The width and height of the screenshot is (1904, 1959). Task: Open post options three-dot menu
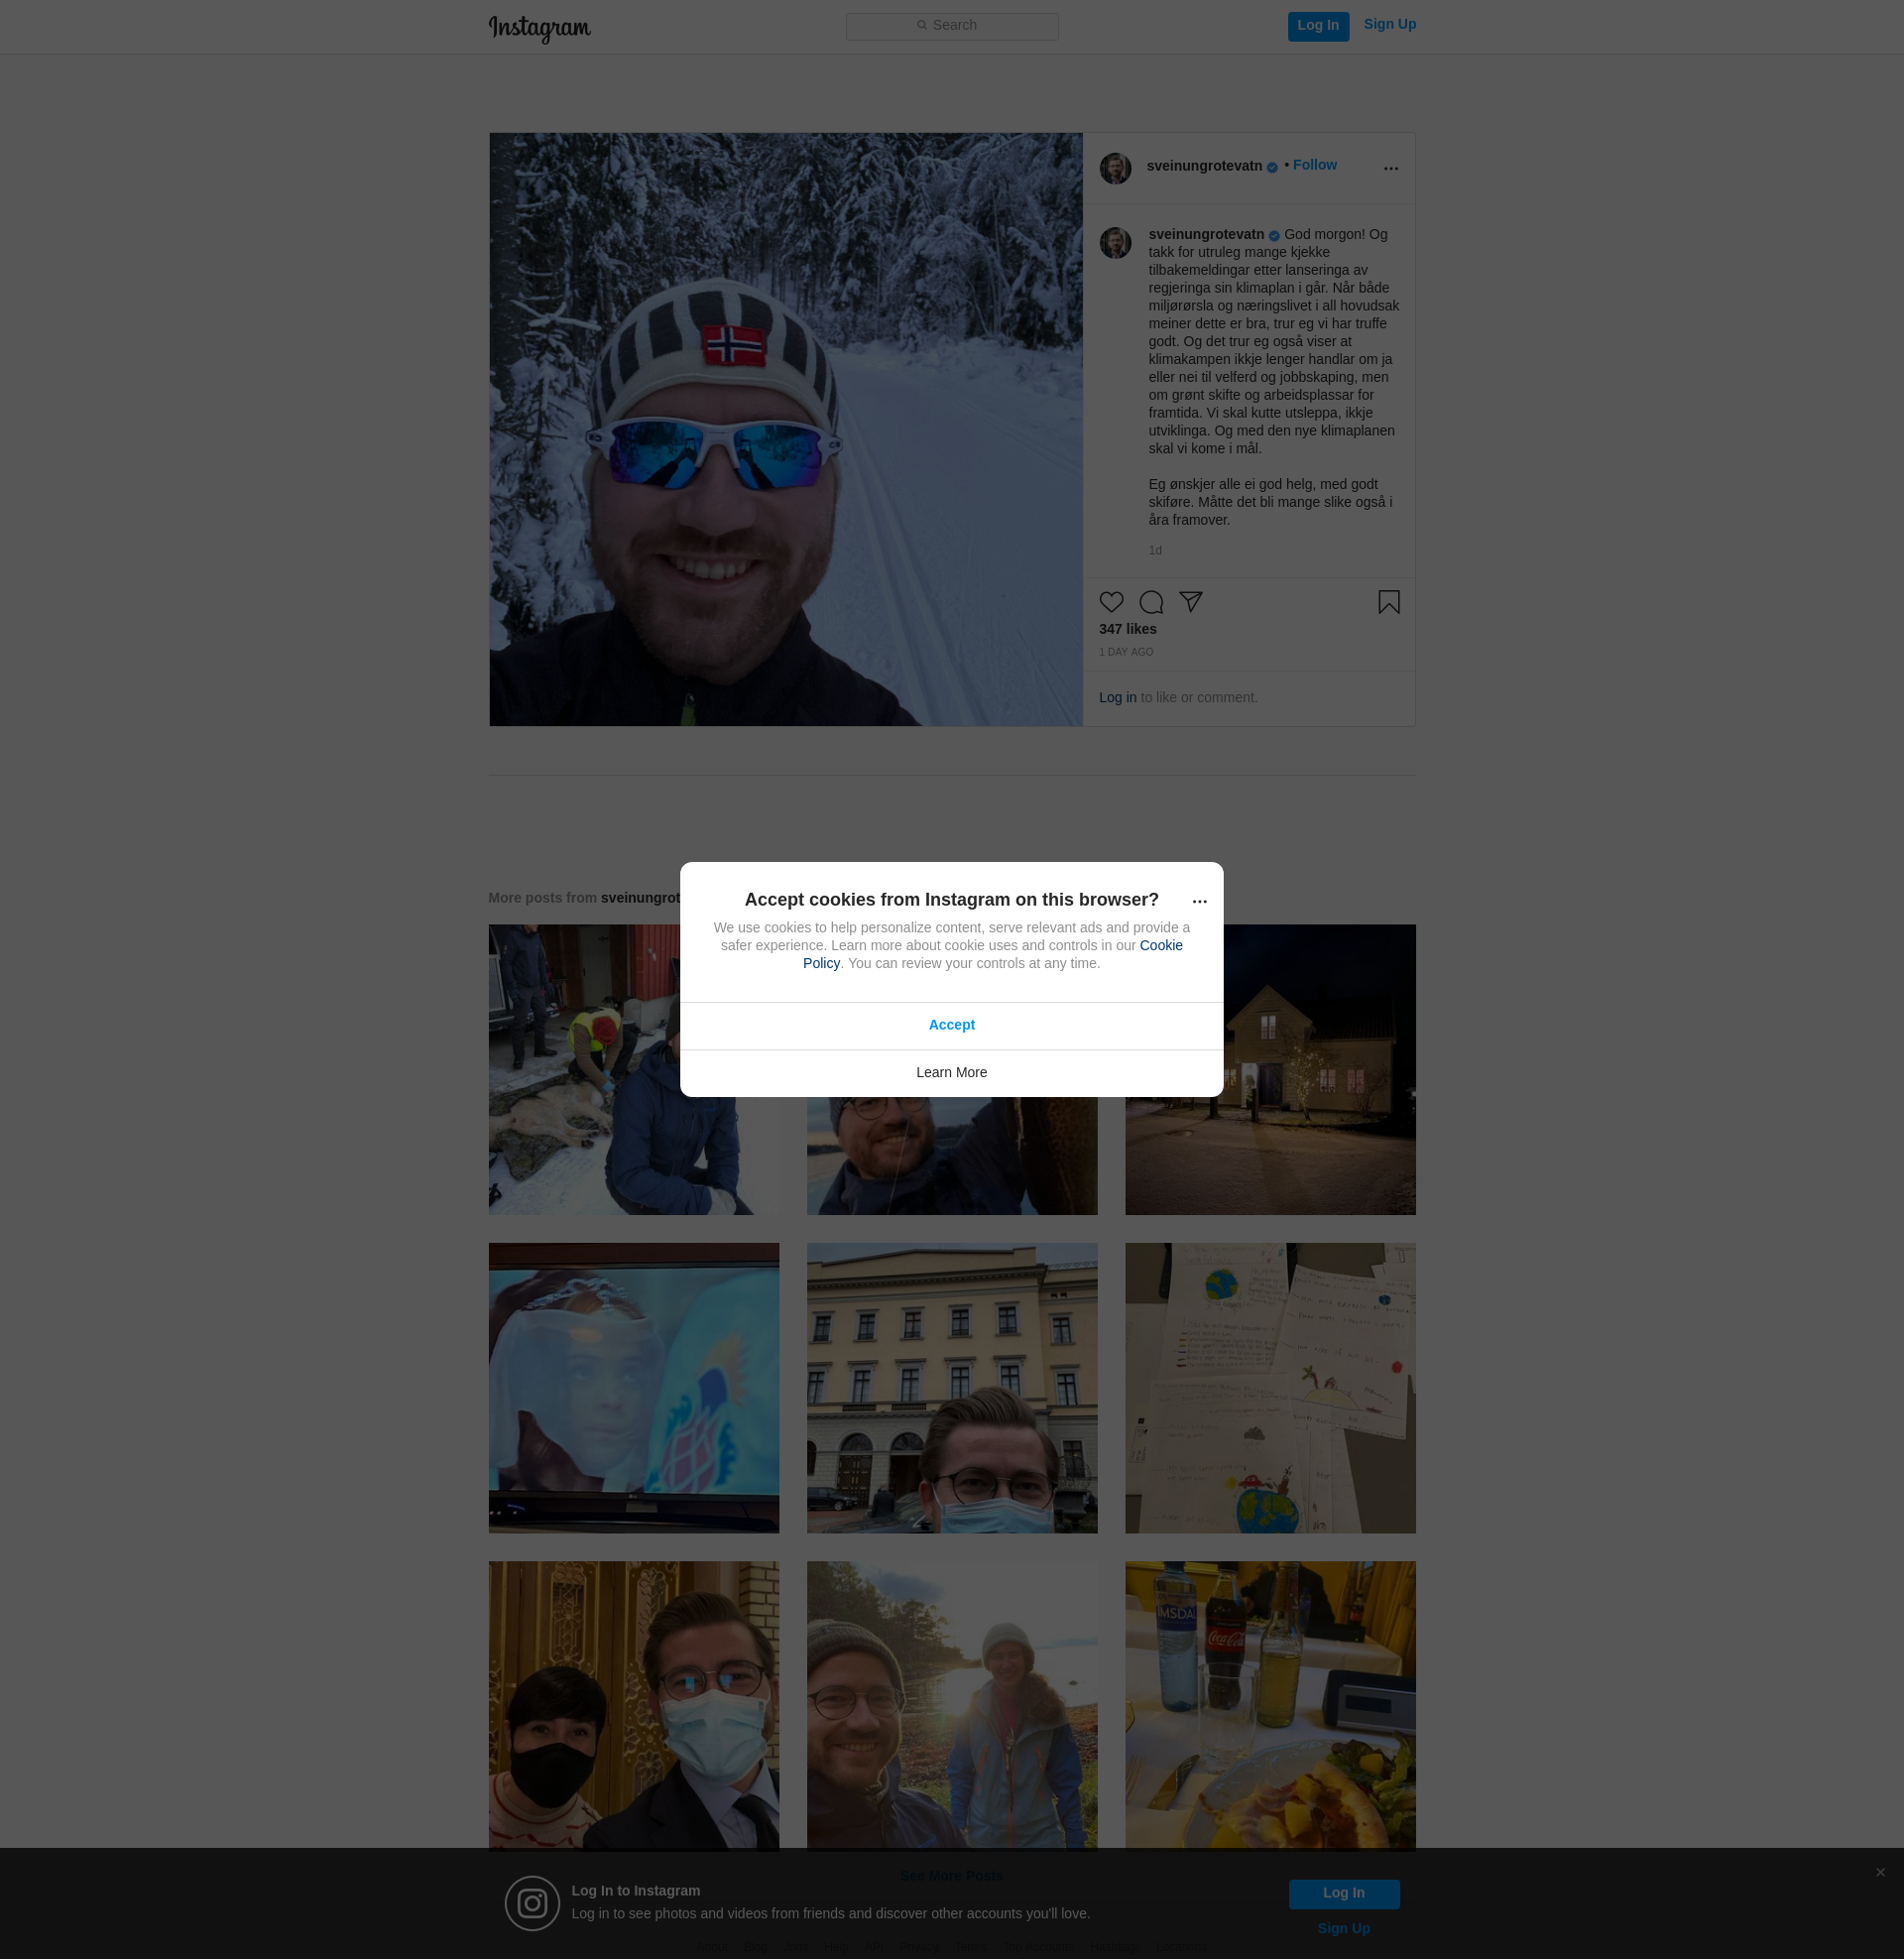click(x=1390, y=169)
